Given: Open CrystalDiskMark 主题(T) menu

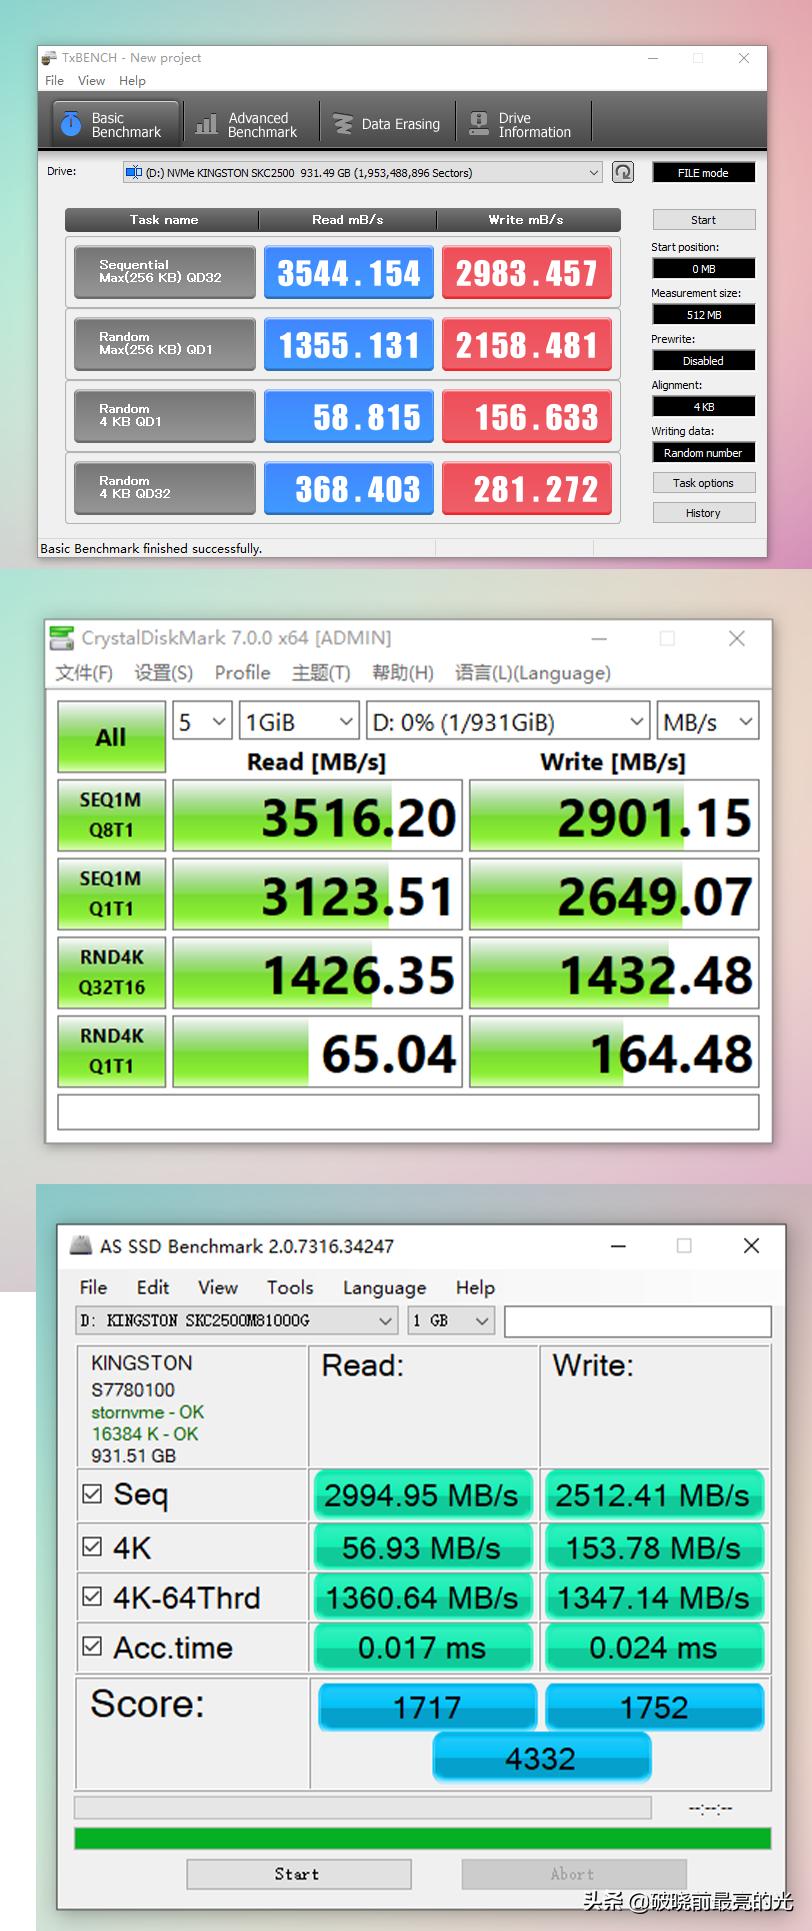Looking at the screenshot, I should 321,673.
